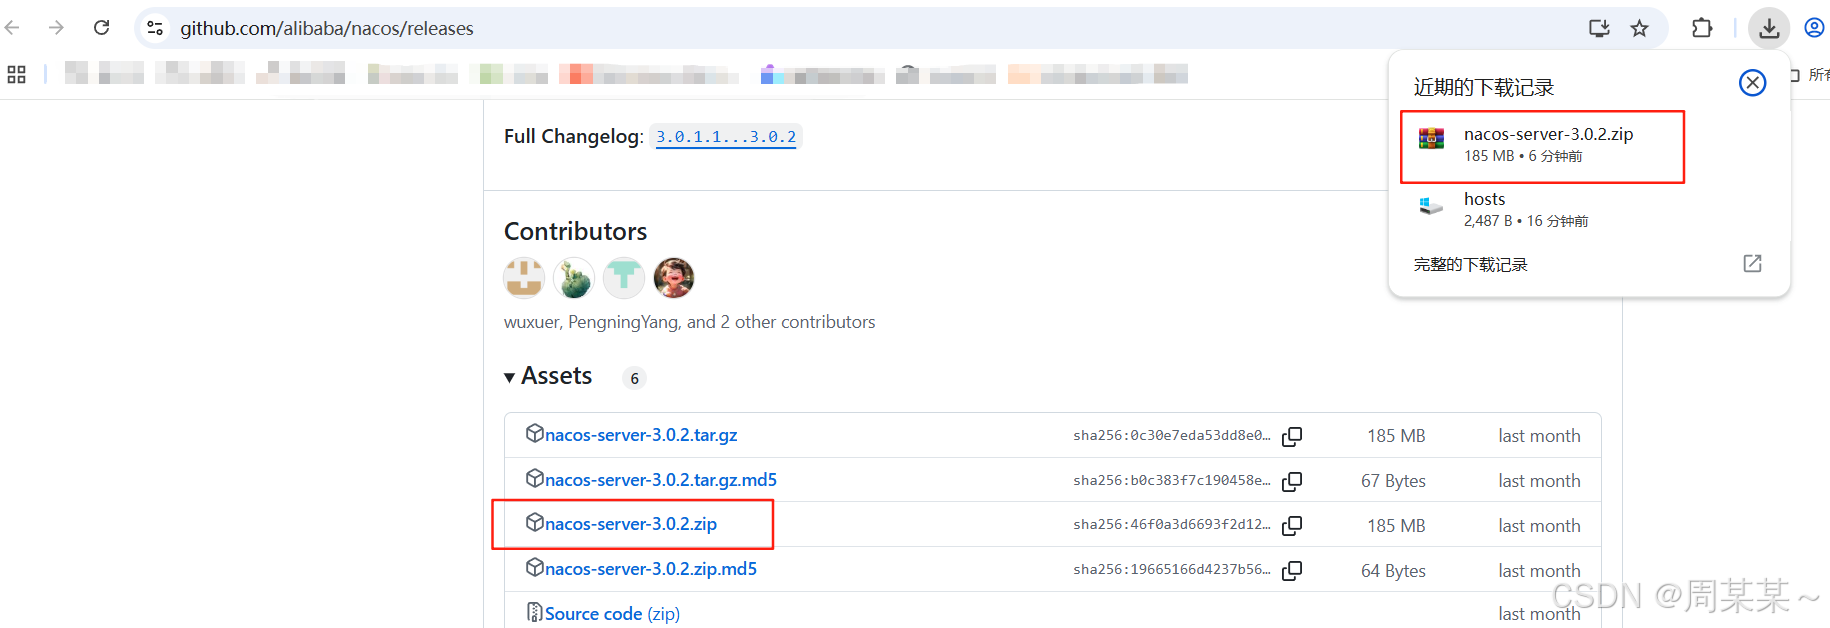Click 64 Bytes size of zip.md5
The height and width of the screenshot is (628, 1830).
[x=1393, y=571]
